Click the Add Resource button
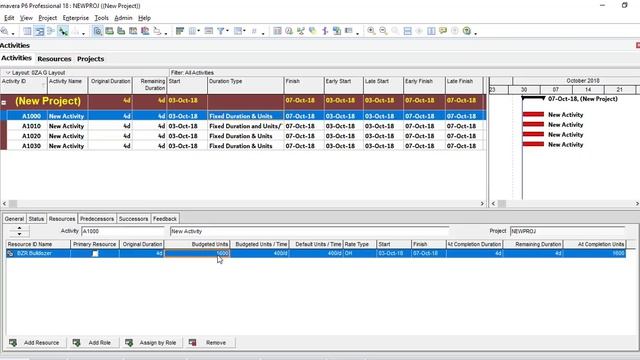 35,343
